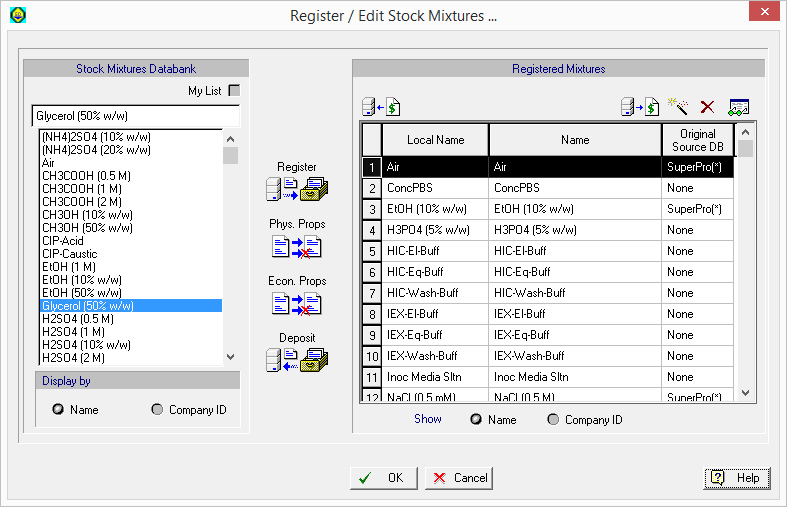Click IEX-Eq-Buff Local Name cell

coord(435,335)
